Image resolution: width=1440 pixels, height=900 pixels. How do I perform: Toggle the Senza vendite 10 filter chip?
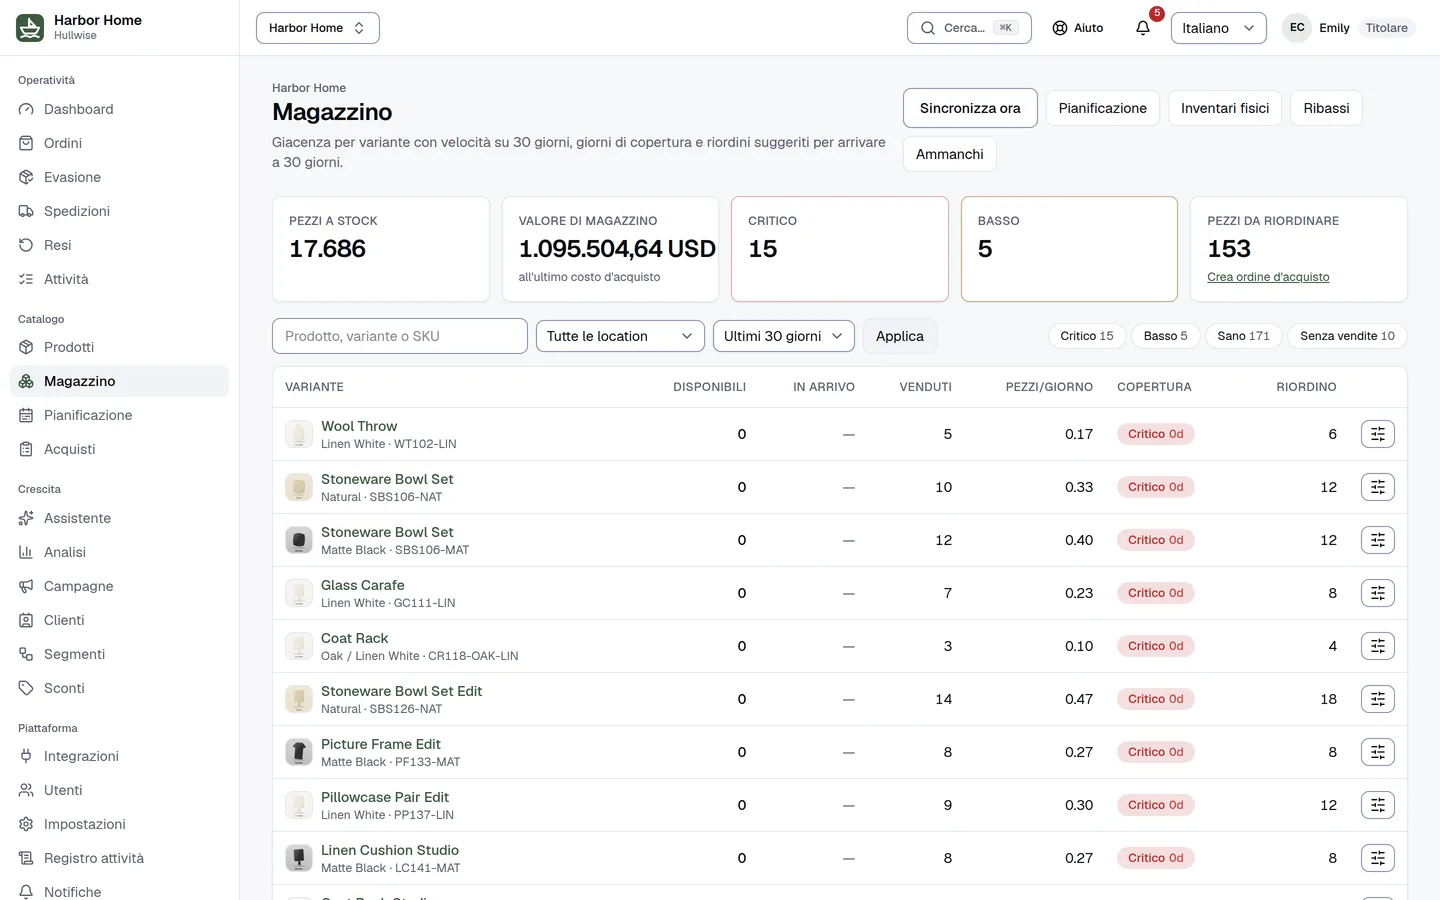(1347, 336)
